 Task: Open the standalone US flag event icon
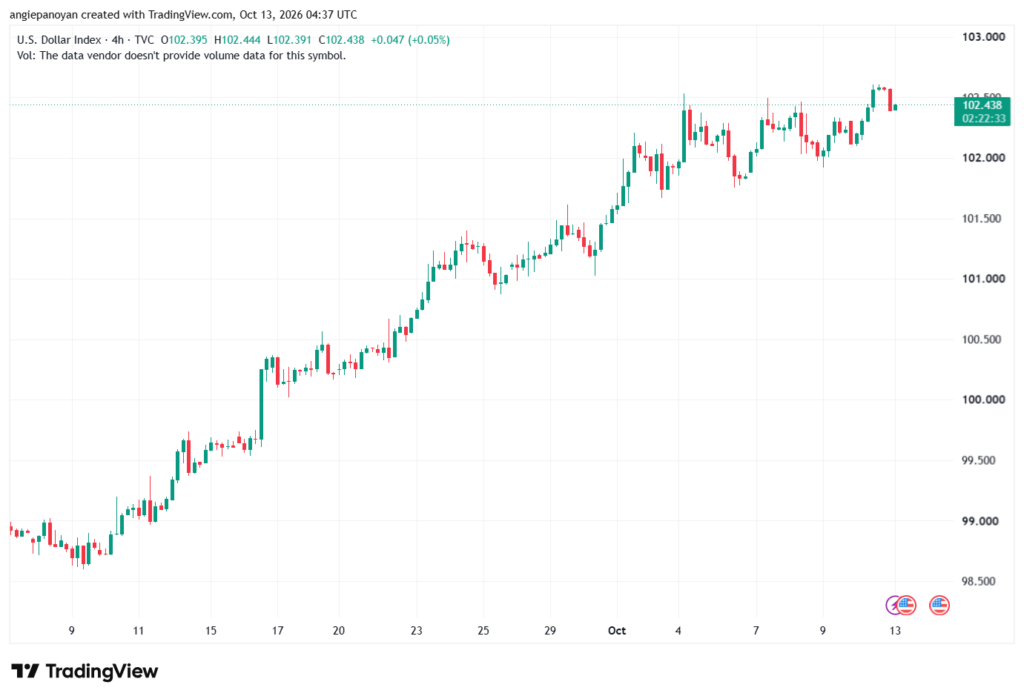click(x=939, y=605)
